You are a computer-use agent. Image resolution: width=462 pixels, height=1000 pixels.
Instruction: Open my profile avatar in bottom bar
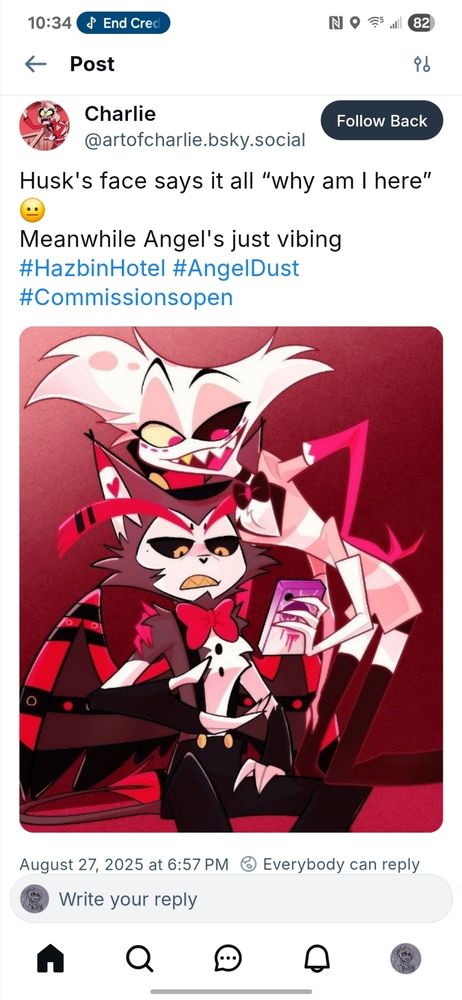point(405,958)
